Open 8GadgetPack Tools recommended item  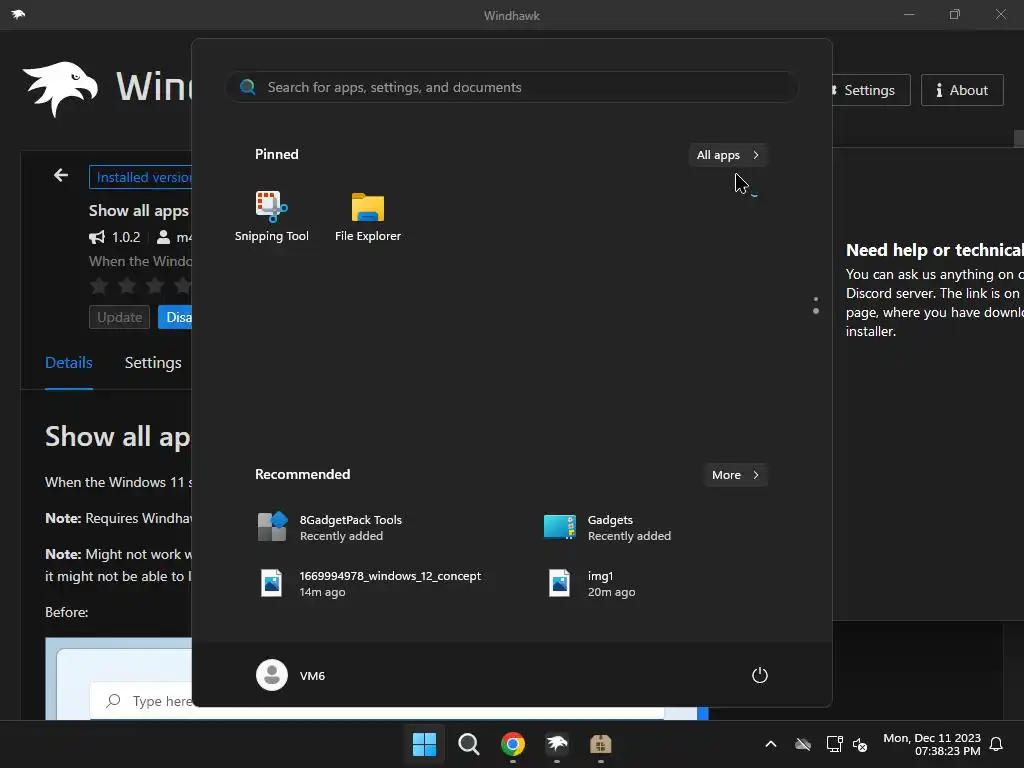[330, 527]
